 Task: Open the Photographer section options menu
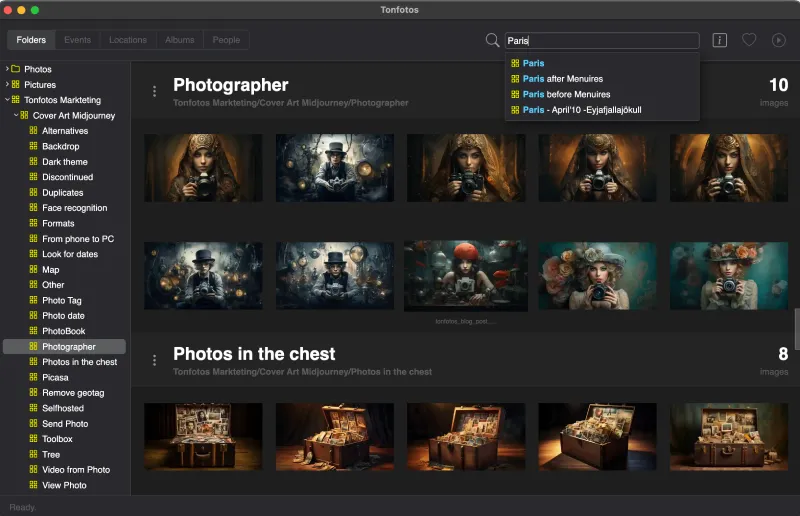pyautogui.click(x=155, y=91)
